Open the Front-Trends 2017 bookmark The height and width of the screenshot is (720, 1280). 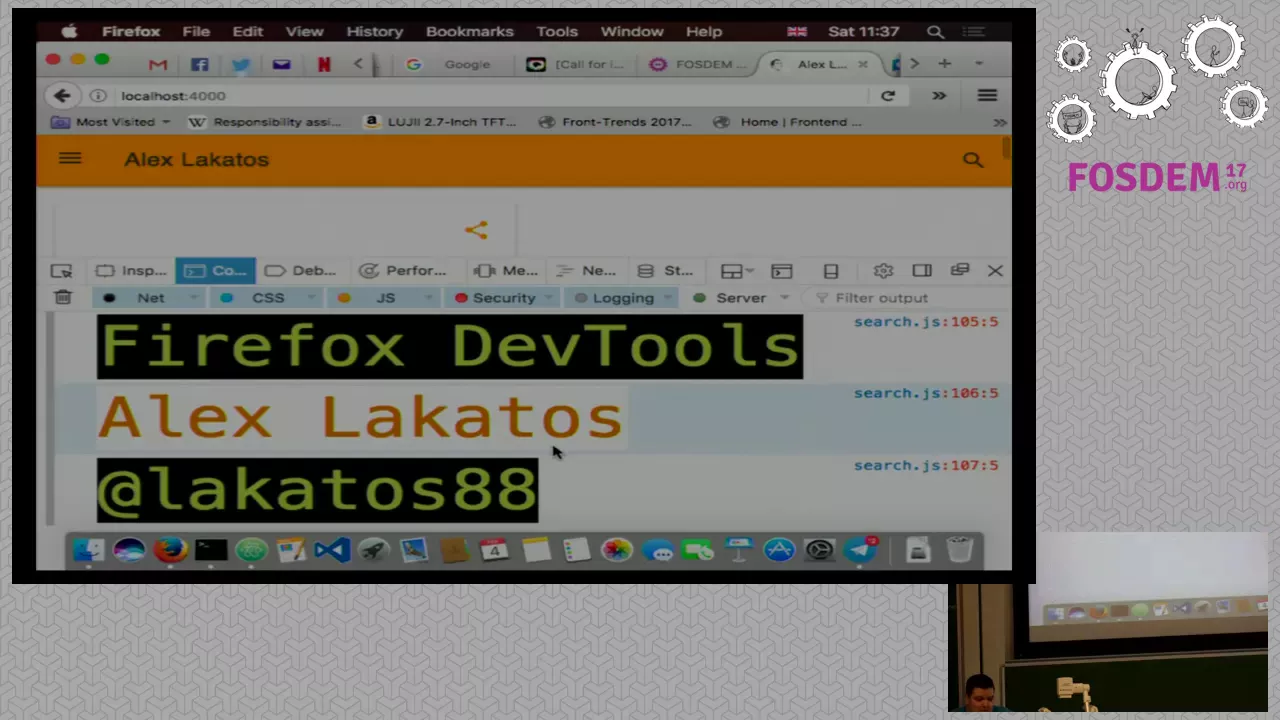[x=615, y=122]
